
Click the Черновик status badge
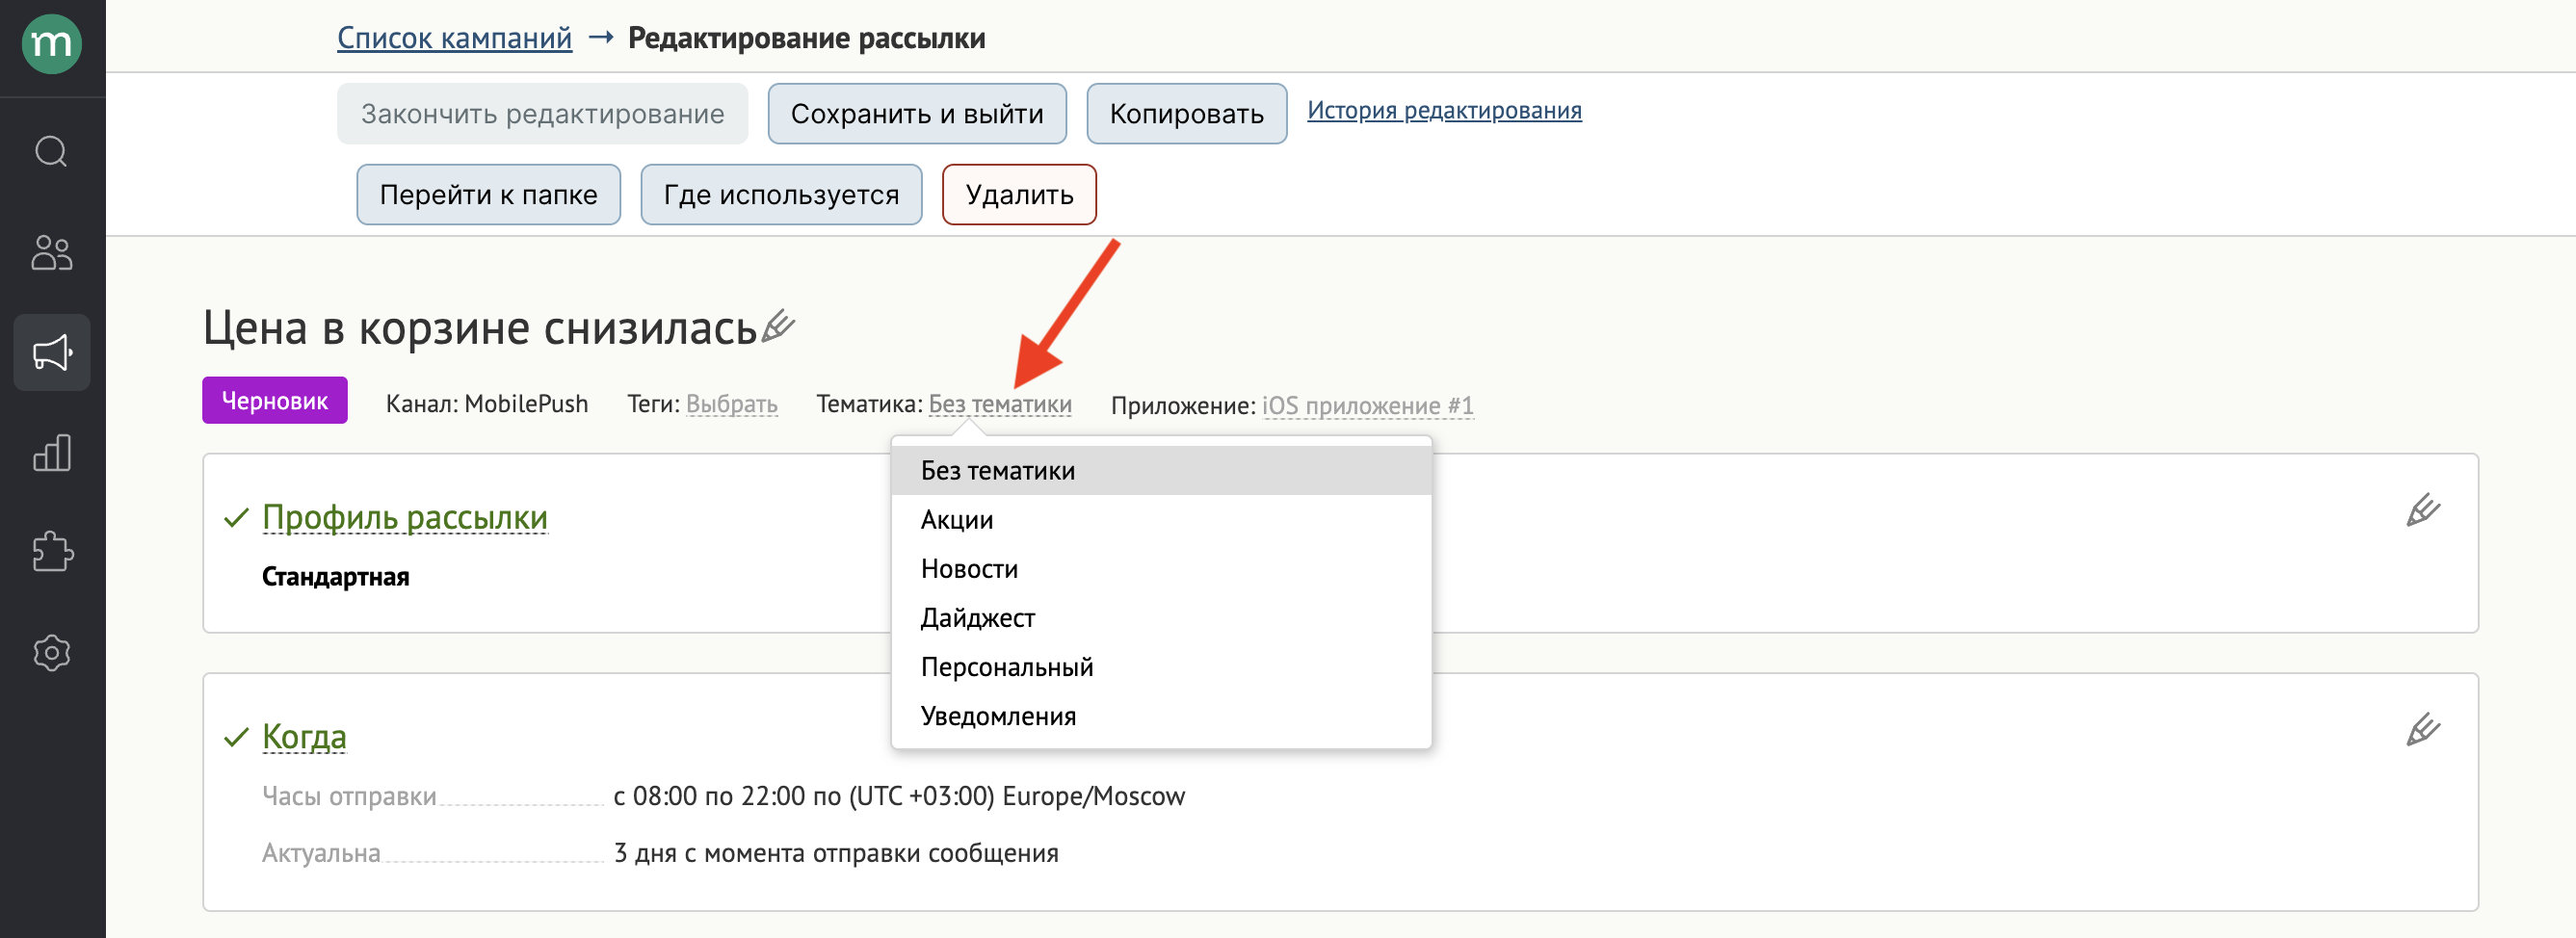(x=274, y=400)
